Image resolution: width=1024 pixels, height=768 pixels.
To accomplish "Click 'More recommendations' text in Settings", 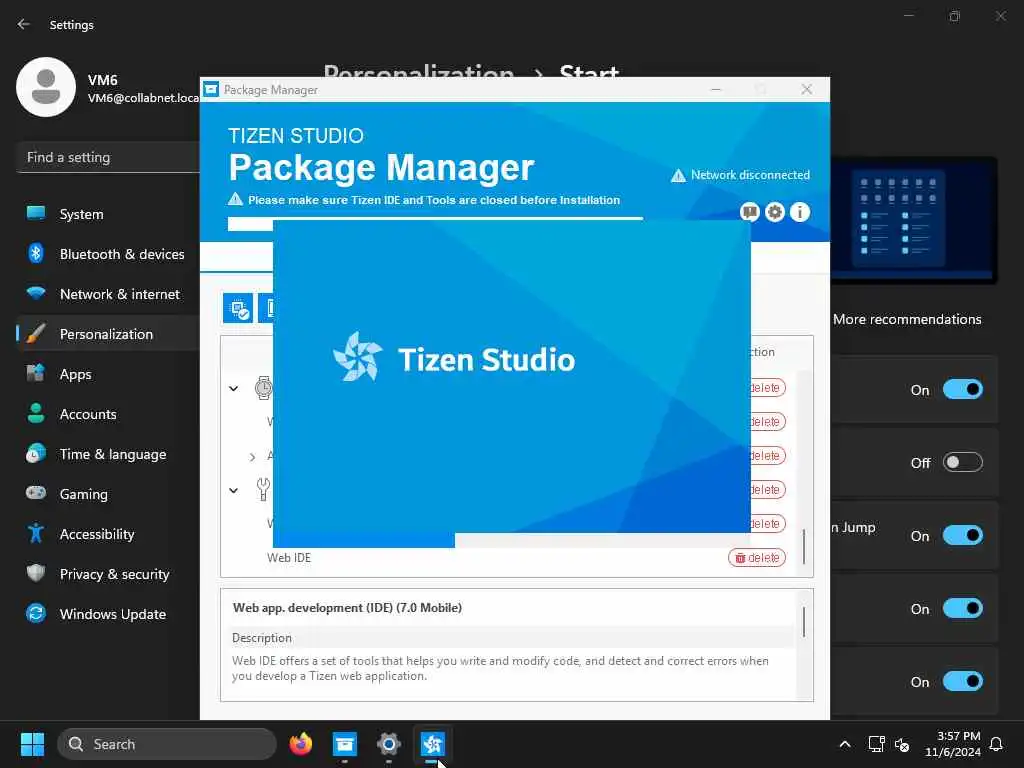I will pos(907,319).
